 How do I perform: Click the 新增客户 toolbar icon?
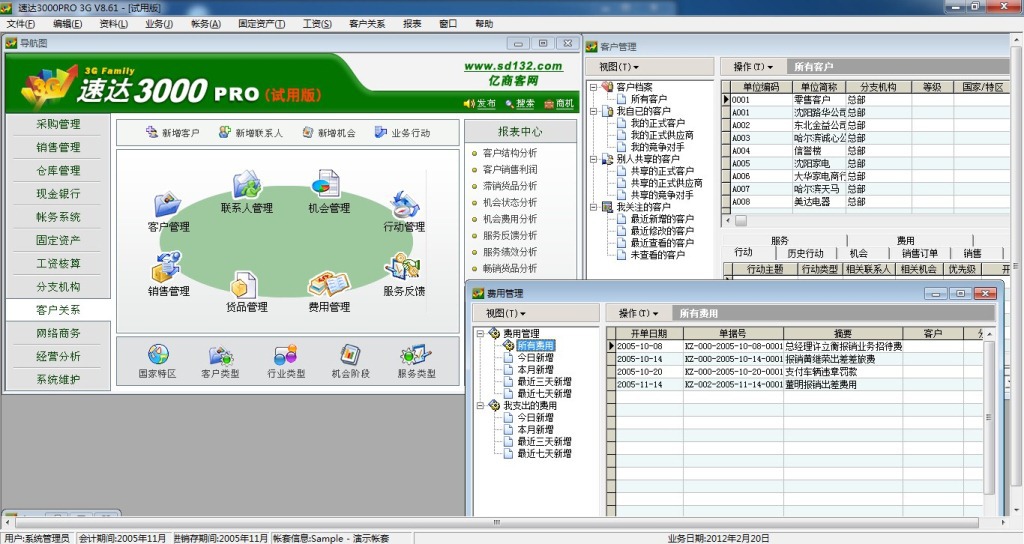pyautogui.click(x=152, y=132)
